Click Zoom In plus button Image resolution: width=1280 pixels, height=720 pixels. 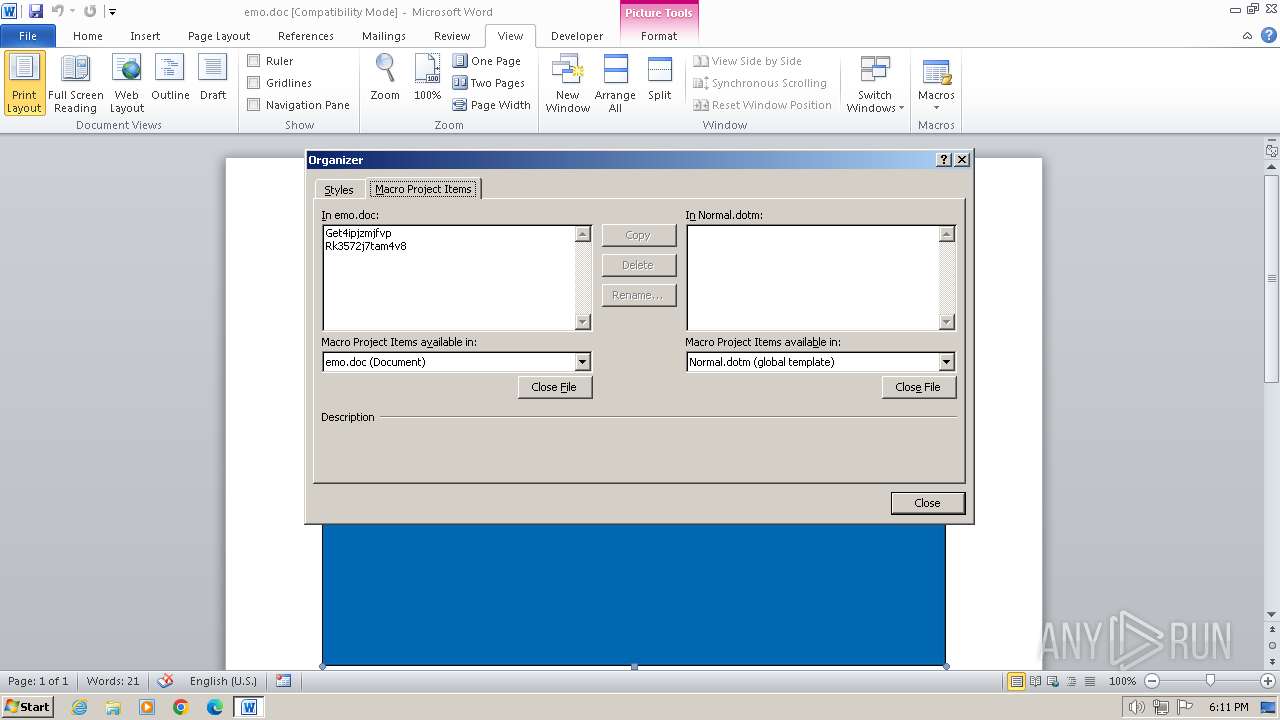point(1268,681)
